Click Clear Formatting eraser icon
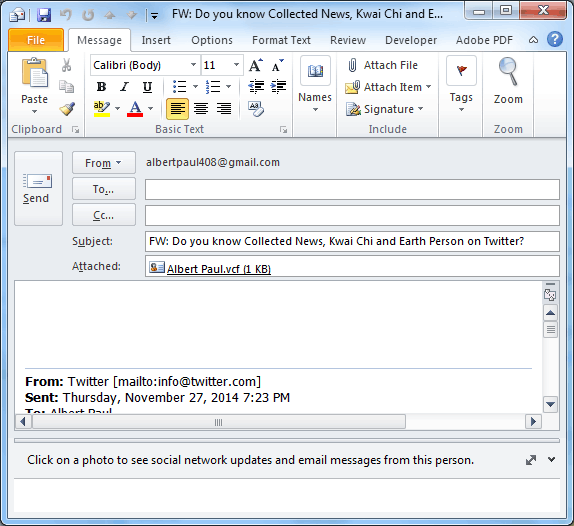 (256, 109)
